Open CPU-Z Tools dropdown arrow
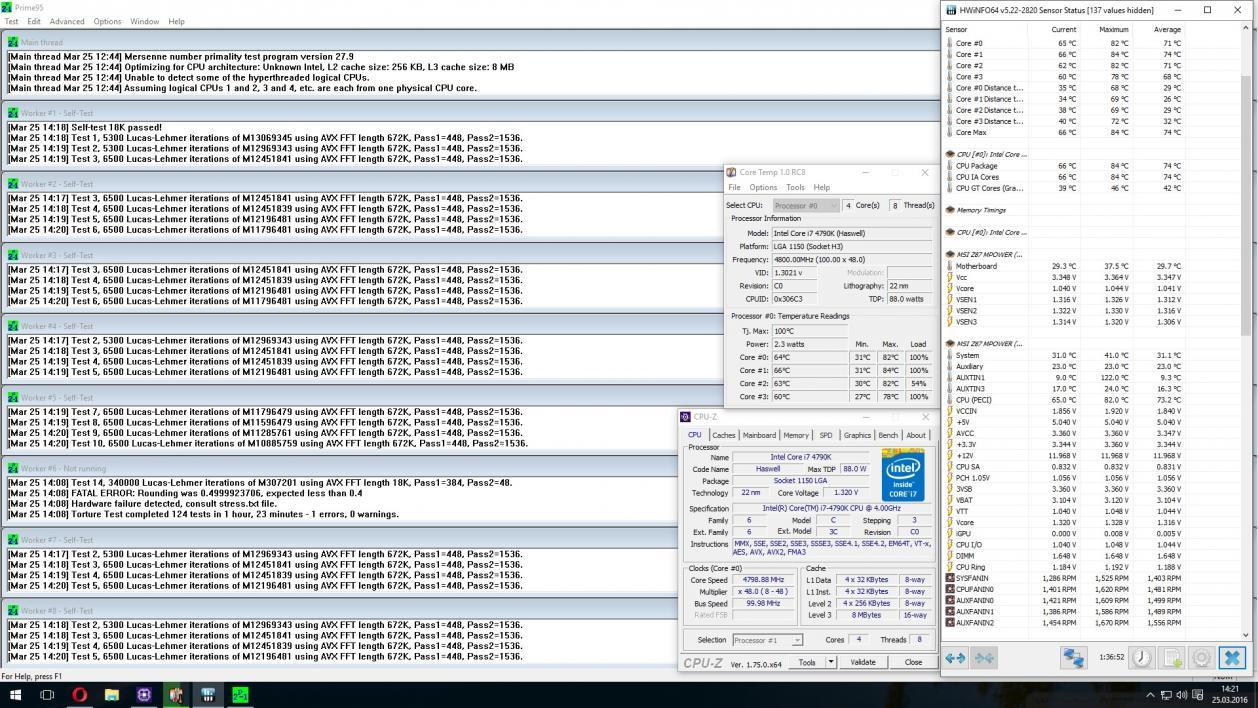Viewport: 1258px width, 708px height. click(830, 662)
